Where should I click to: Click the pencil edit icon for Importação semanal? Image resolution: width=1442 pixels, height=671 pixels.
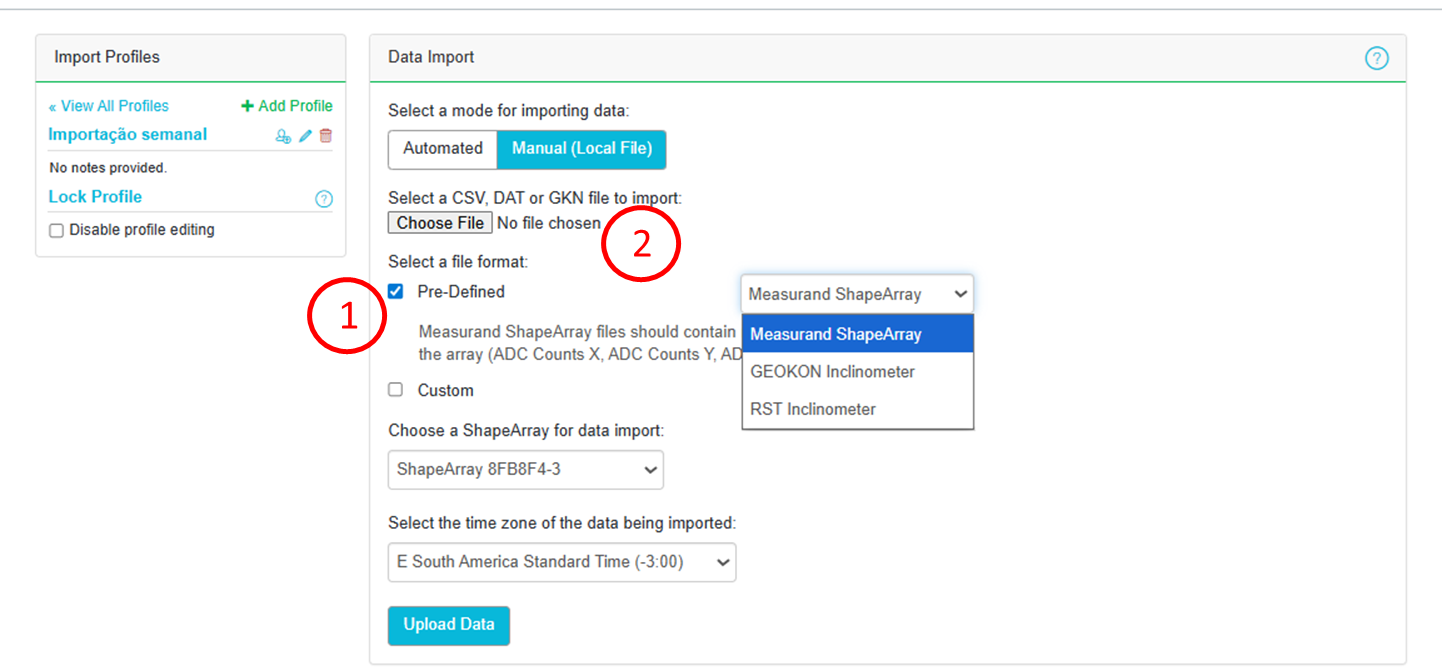pyautogui.click(x=306, y=136)
